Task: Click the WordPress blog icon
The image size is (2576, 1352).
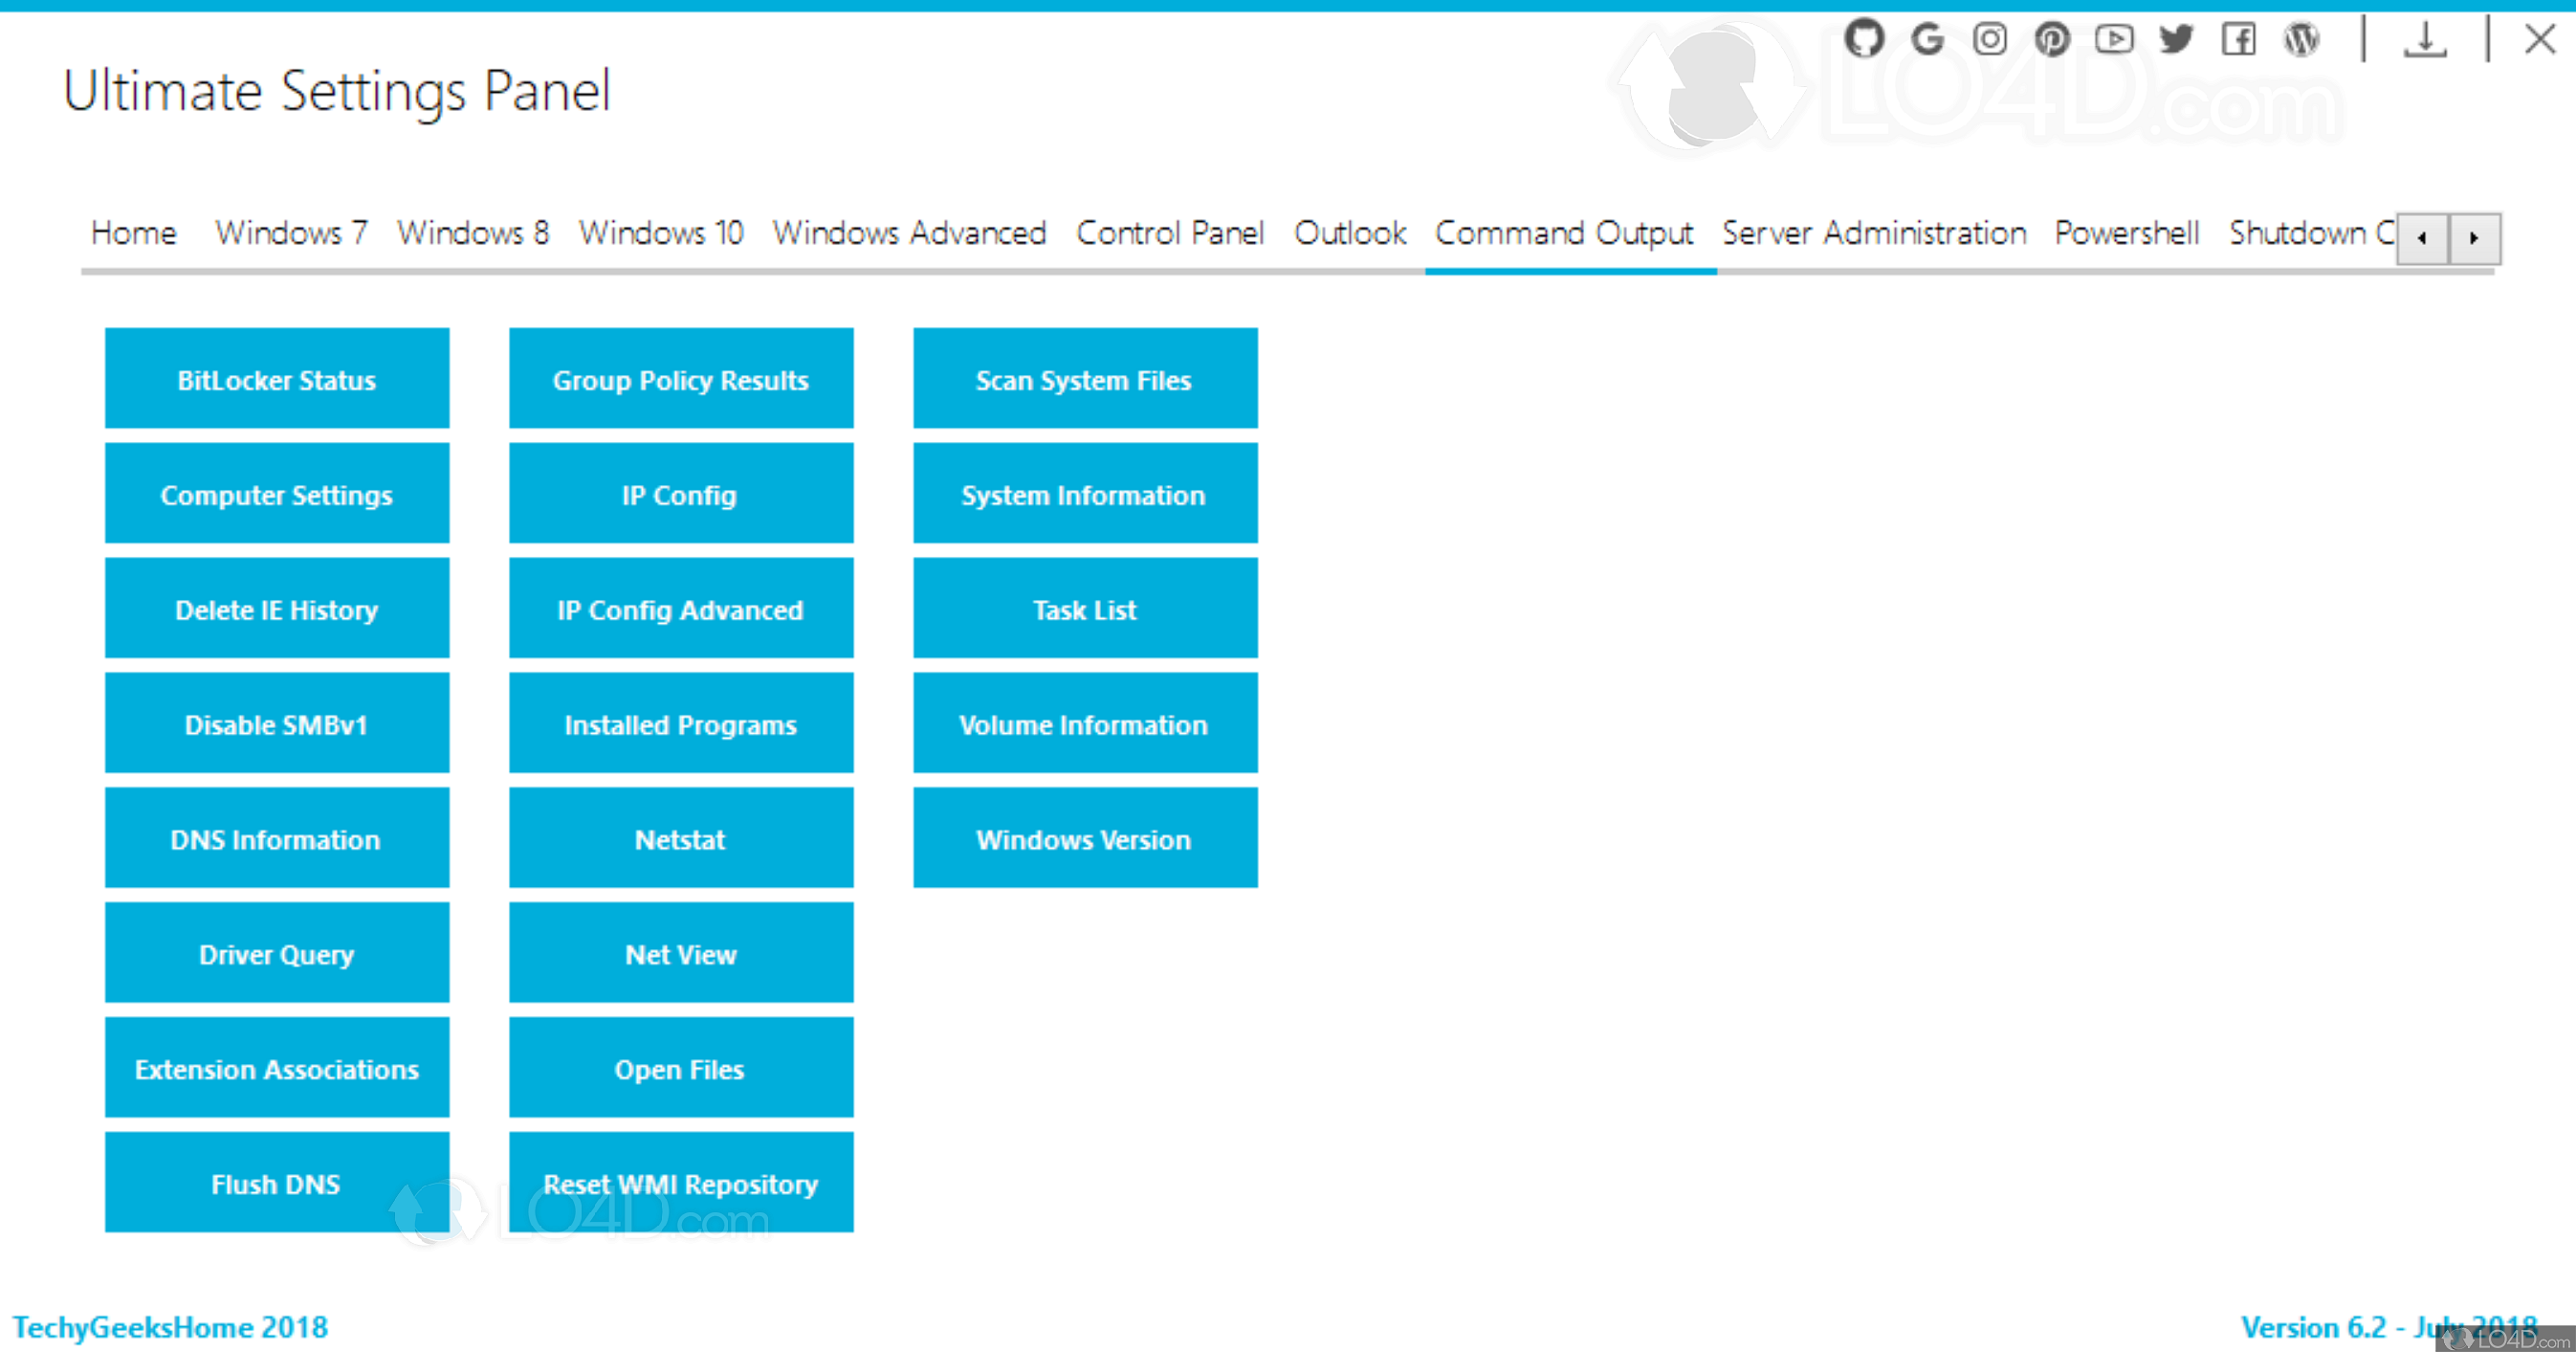Action: pyautogui.click(x=2302, y=39)
